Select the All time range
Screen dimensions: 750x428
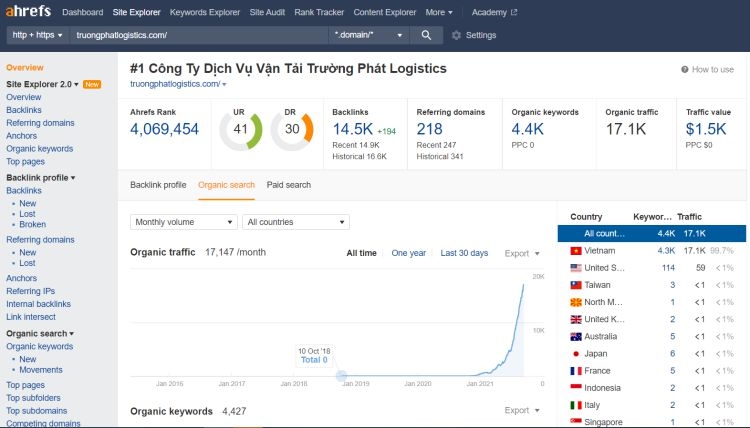361,253
